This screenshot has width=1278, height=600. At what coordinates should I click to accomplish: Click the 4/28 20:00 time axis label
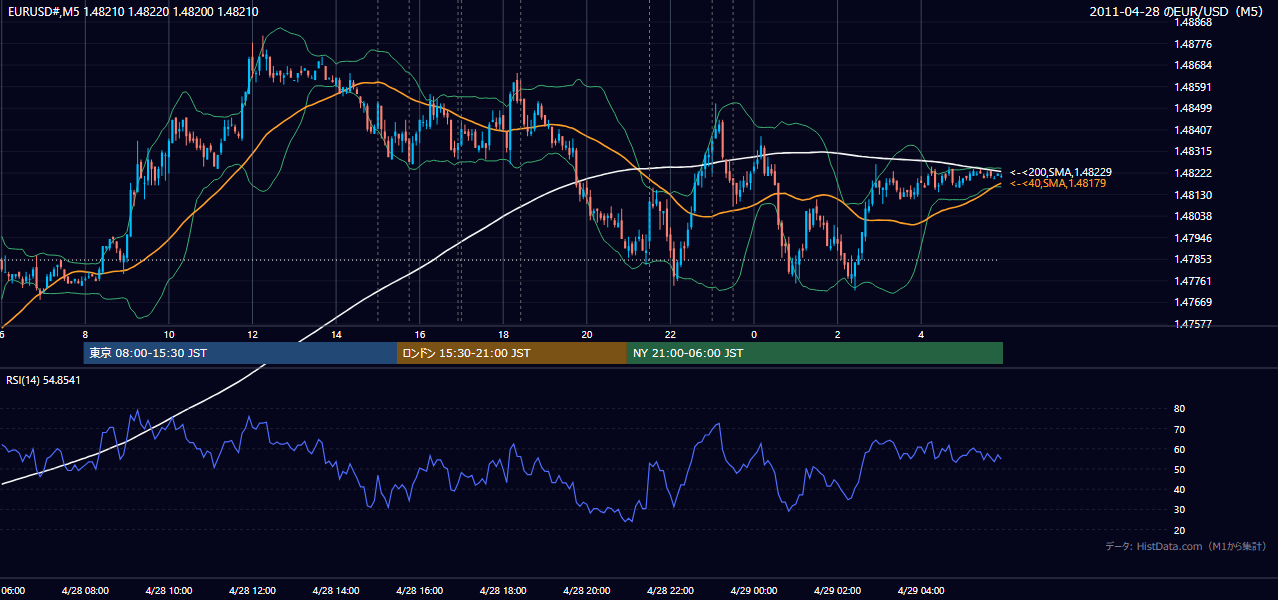click(586, 590)
